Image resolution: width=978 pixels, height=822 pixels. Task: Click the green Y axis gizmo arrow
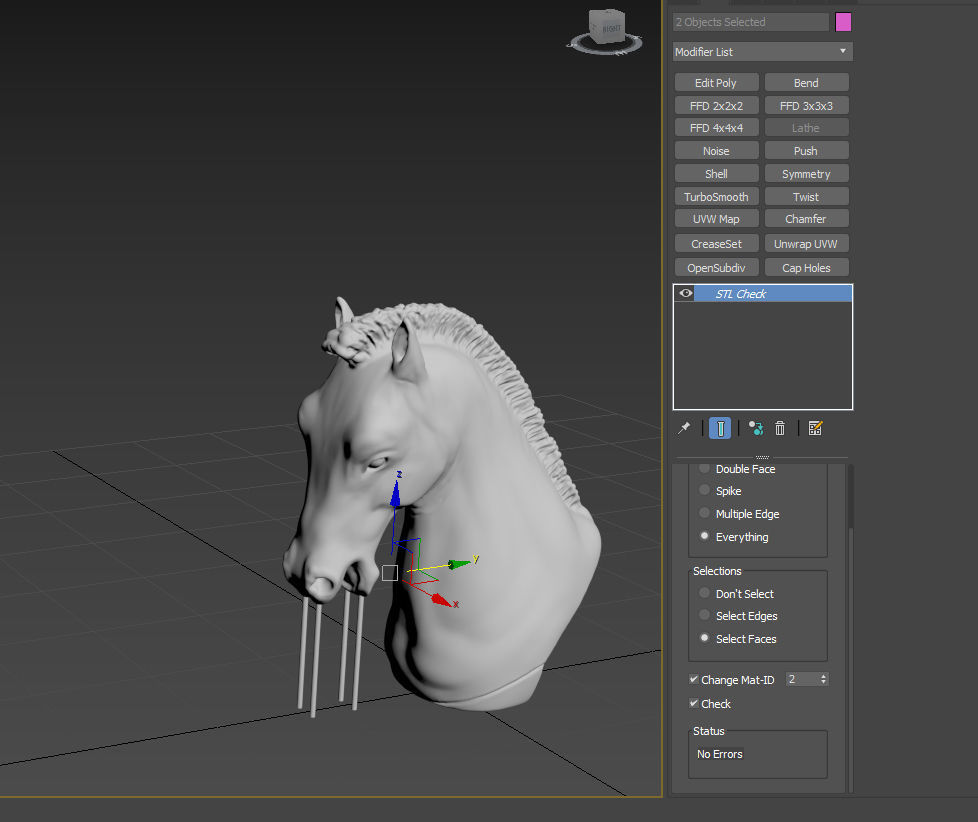(459, 564)
